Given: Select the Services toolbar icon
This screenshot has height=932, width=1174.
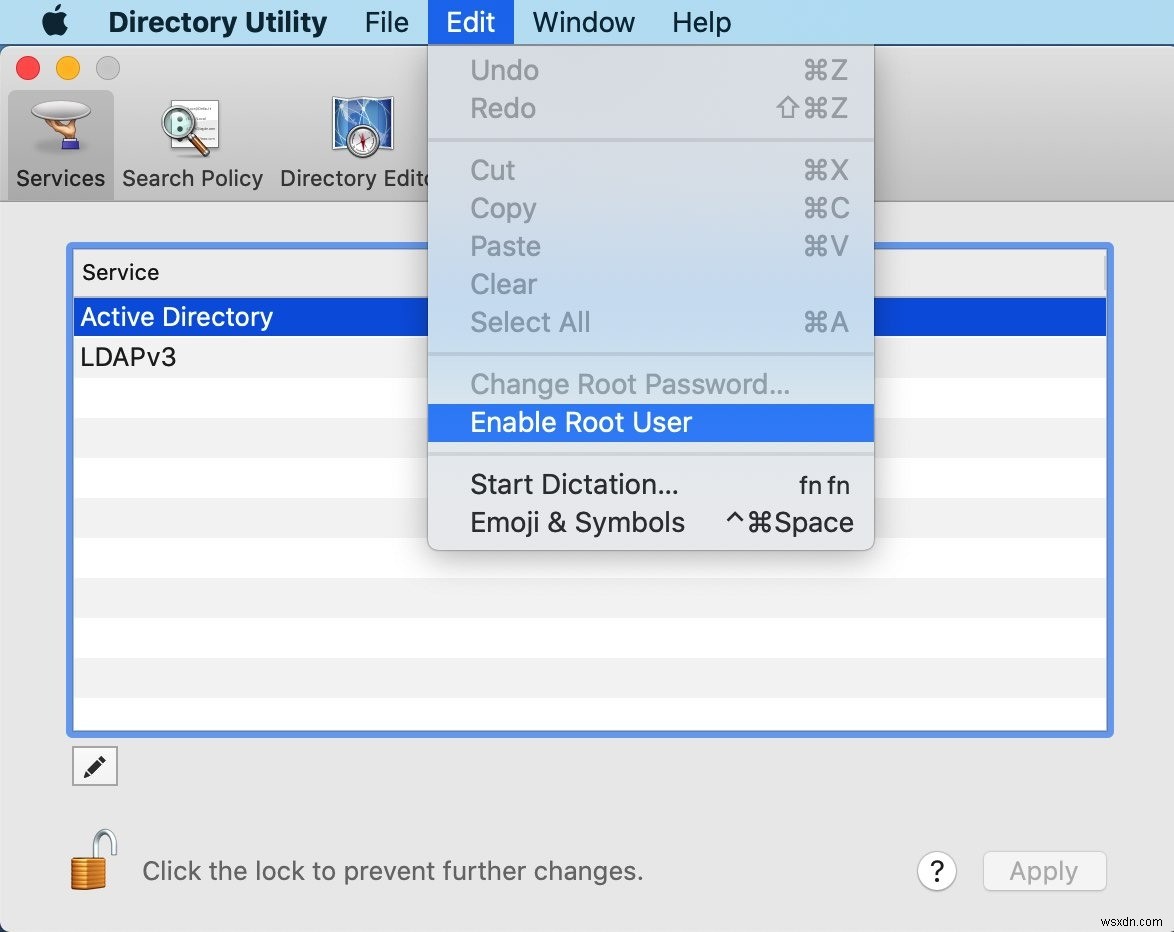Looking at the screenshot, I should coord(59,145).
